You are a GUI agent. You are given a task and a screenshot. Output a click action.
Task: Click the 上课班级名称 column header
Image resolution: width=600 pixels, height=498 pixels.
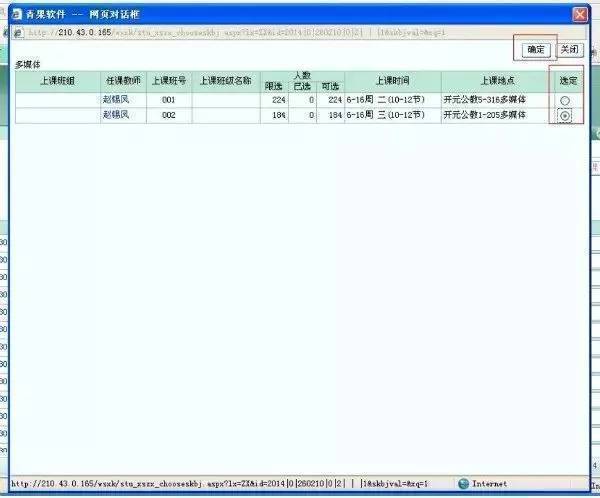click(226, 81)
